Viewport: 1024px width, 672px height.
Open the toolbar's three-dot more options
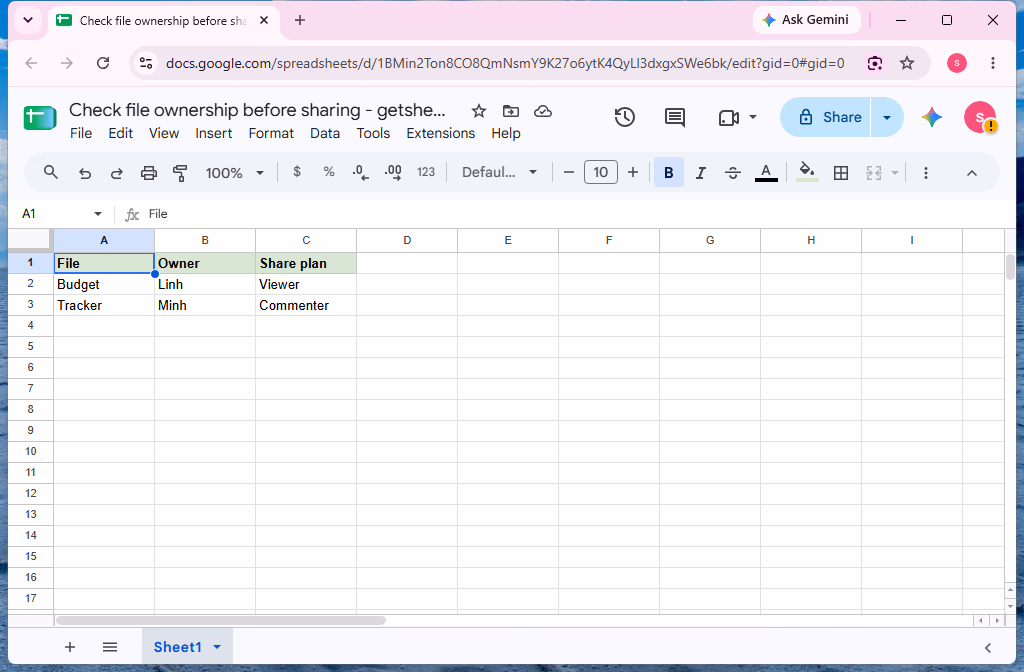point(925,173)
